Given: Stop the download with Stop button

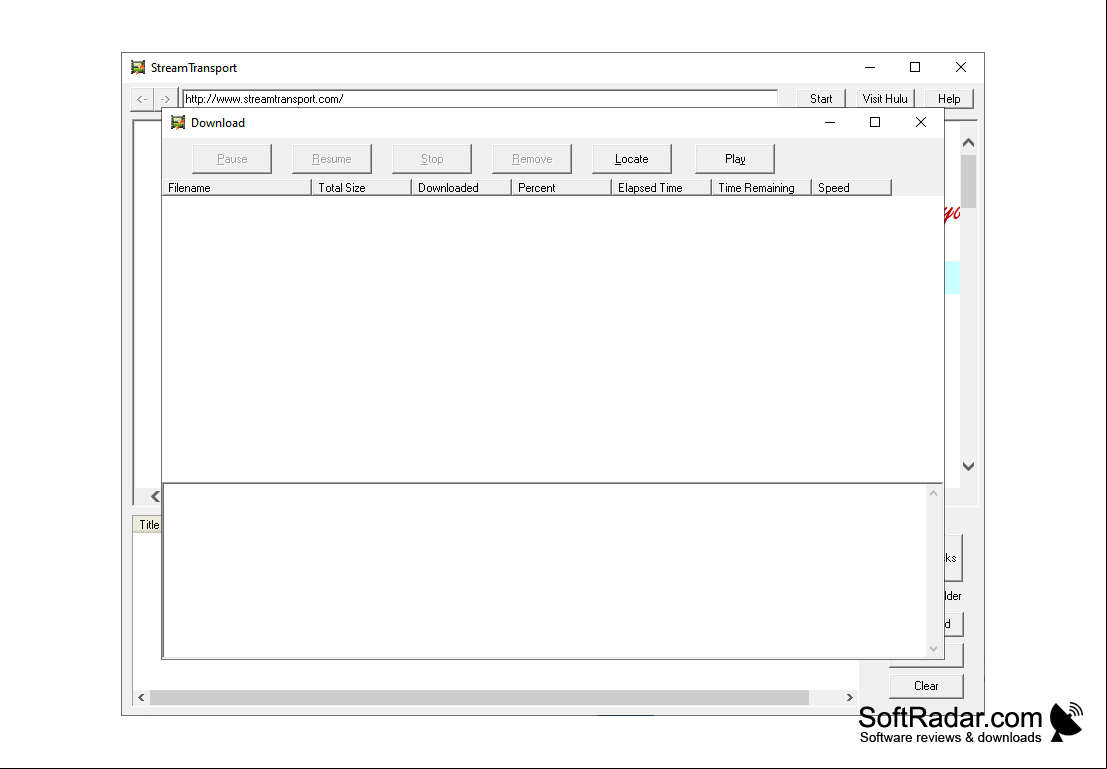Looking at the screenshot, I should (432, 159).
